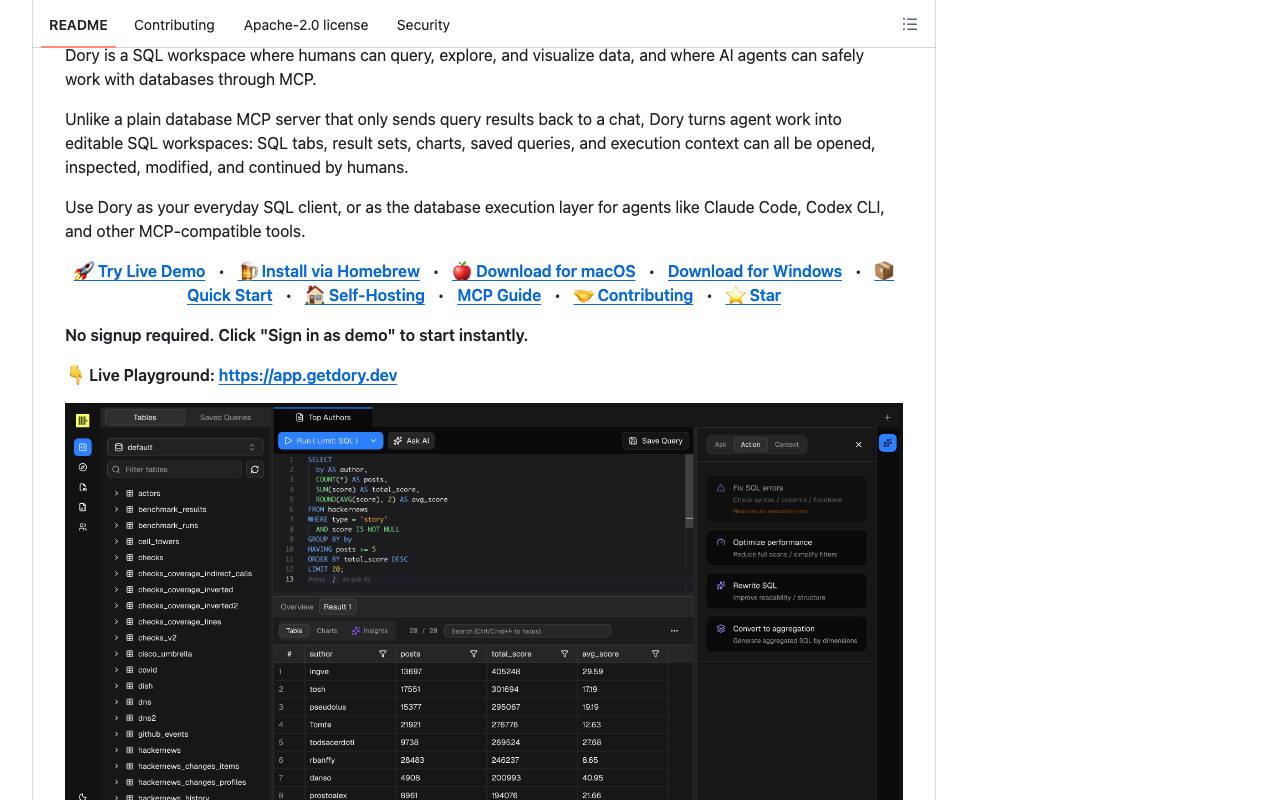This screenshot has height=800, width=1280.
Task: Close the AI action panel with the X
Action: pos(858,444)
